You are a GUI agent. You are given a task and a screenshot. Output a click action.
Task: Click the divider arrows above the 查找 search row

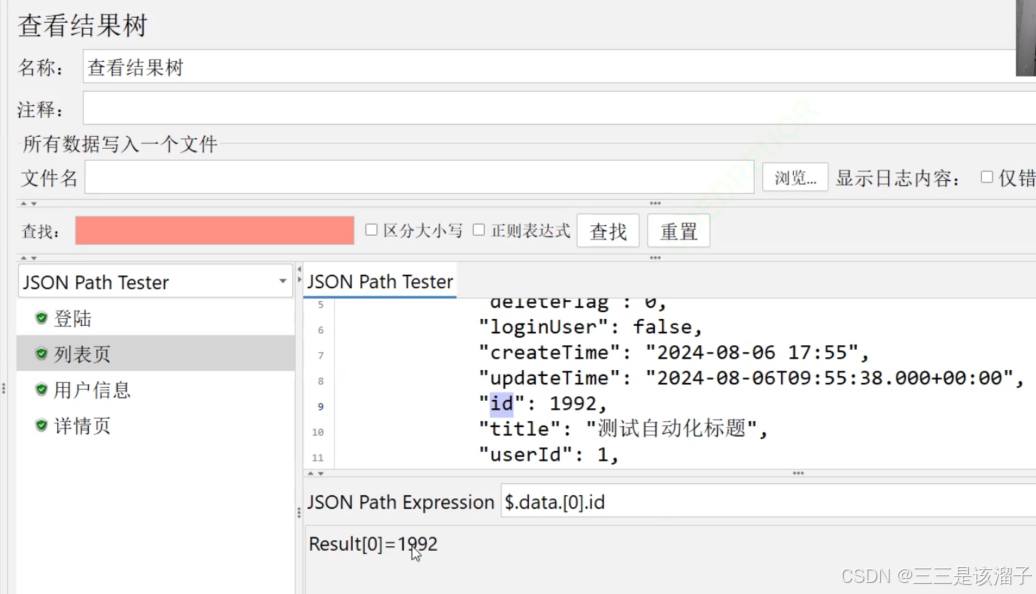pyautogui.click(x=28, y=204)
